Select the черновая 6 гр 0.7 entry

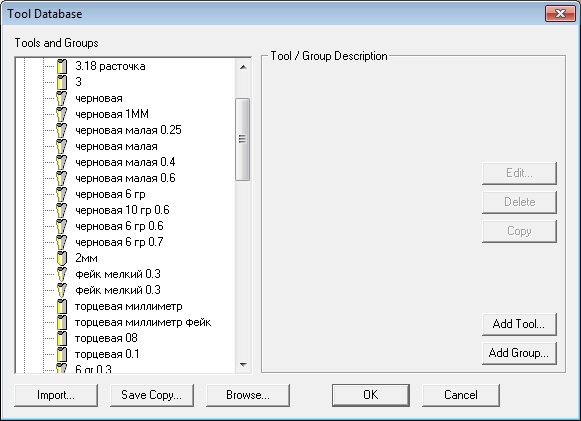pyautogui.click(x=119, y=242)
